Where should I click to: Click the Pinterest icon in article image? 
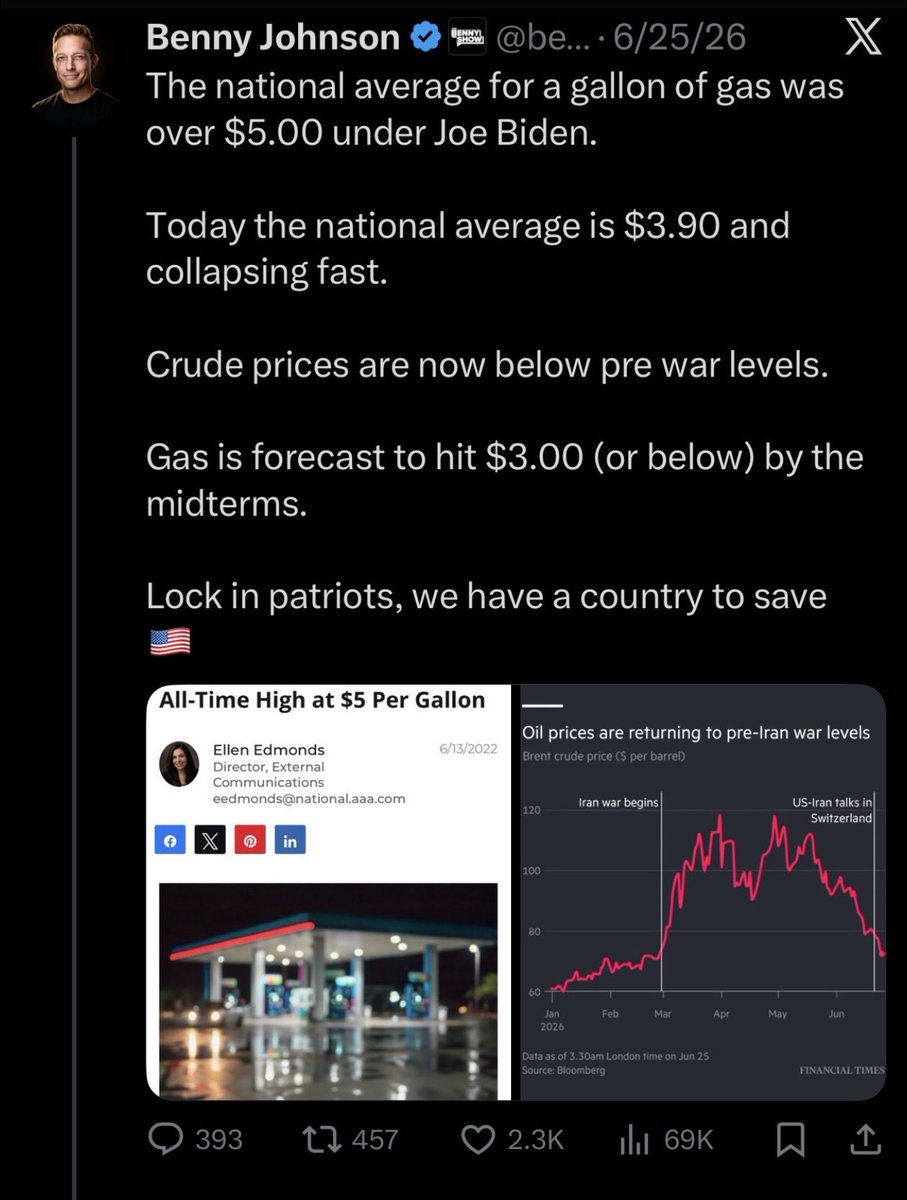pos(250,841)
